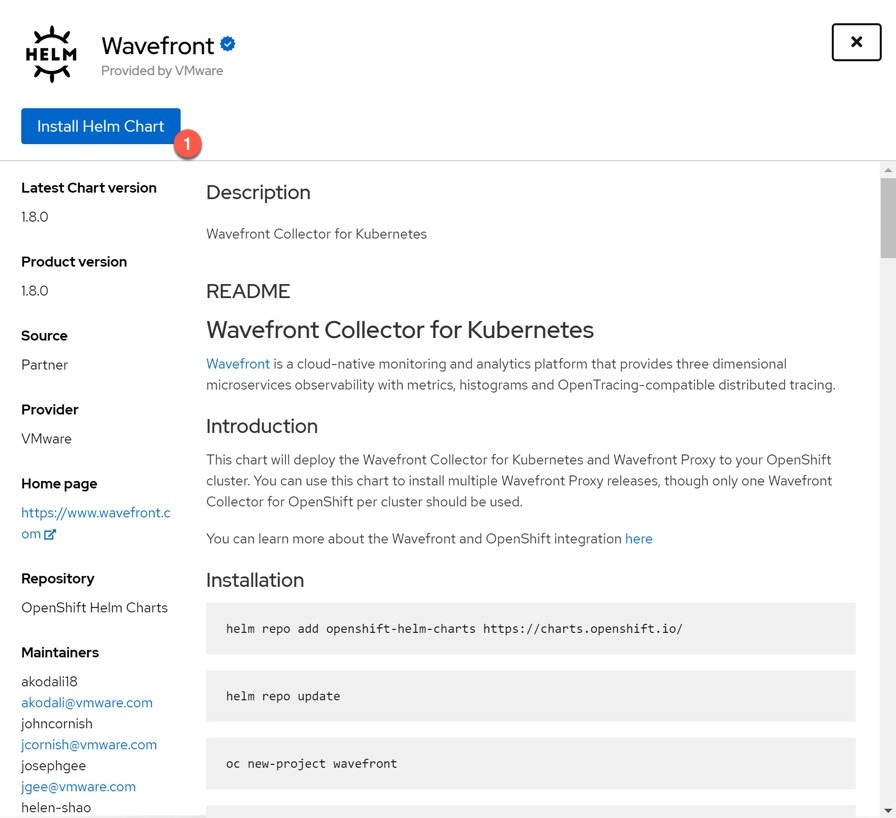
Task: Click the vertical scrollbar thumb
Action: click(888, 218)
